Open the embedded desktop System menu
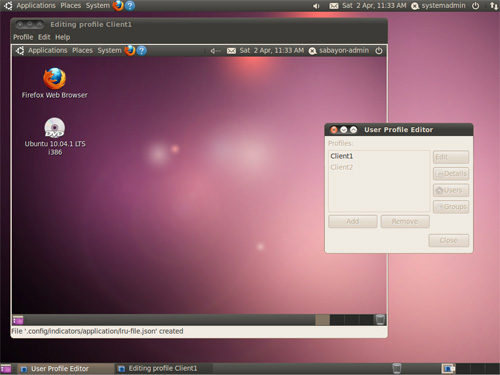500x375 pixels. coord(109,50)
